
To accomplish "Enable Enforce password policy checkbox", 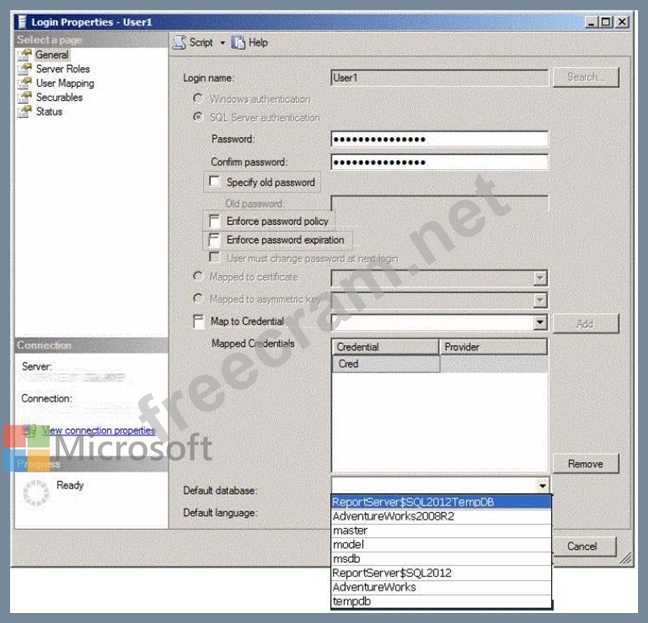I will [214, 221].
